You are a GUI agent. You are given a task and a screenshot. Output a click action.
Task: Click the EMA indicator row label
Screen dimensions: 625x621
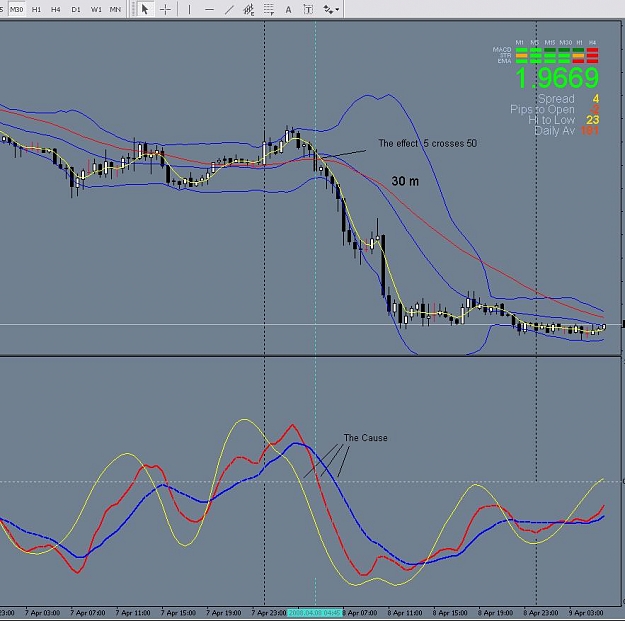504,61
